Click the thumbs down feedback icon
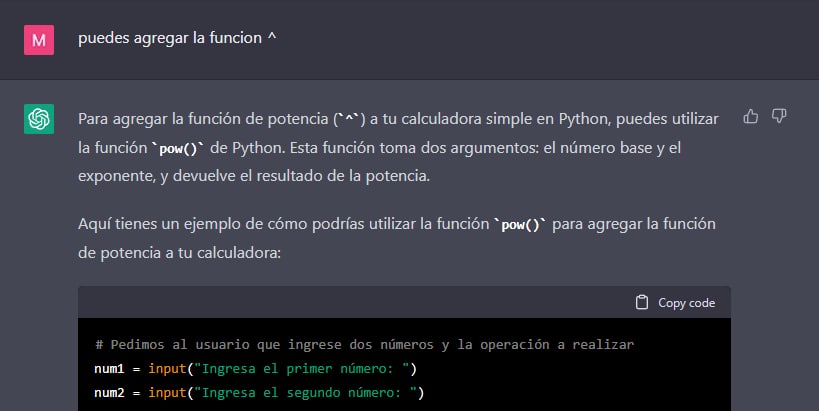The image size is (819, 411). tap(779, 116)
